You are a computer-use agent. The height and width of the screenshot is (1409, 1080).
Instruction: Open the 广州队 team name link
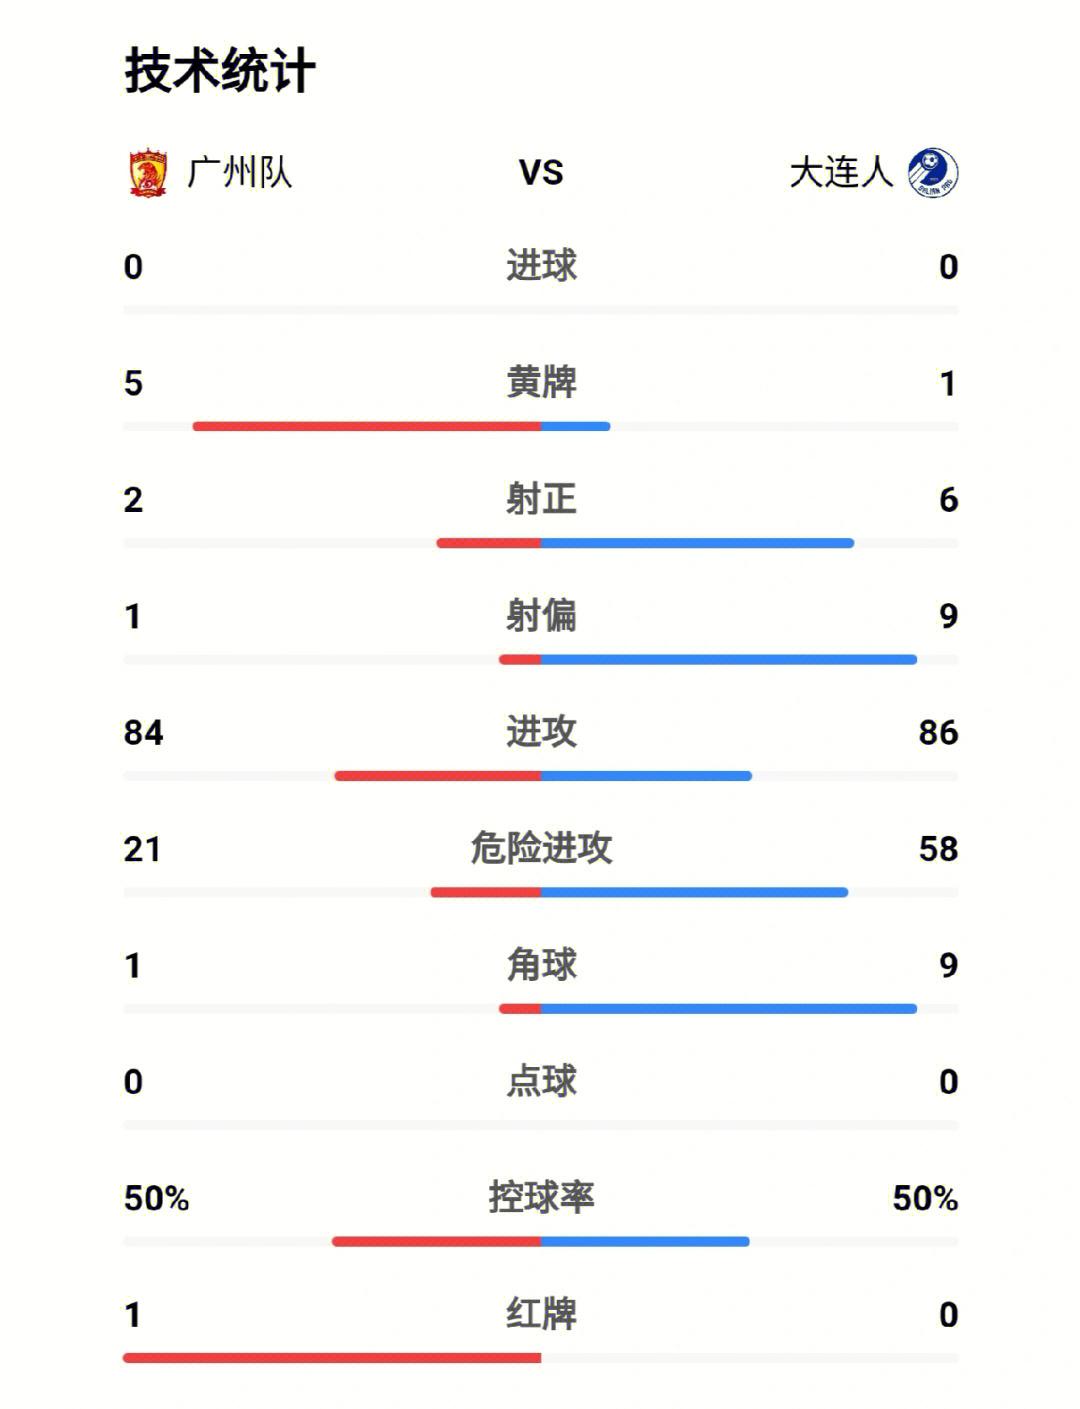pyautogui.click(x=239, y=173)
